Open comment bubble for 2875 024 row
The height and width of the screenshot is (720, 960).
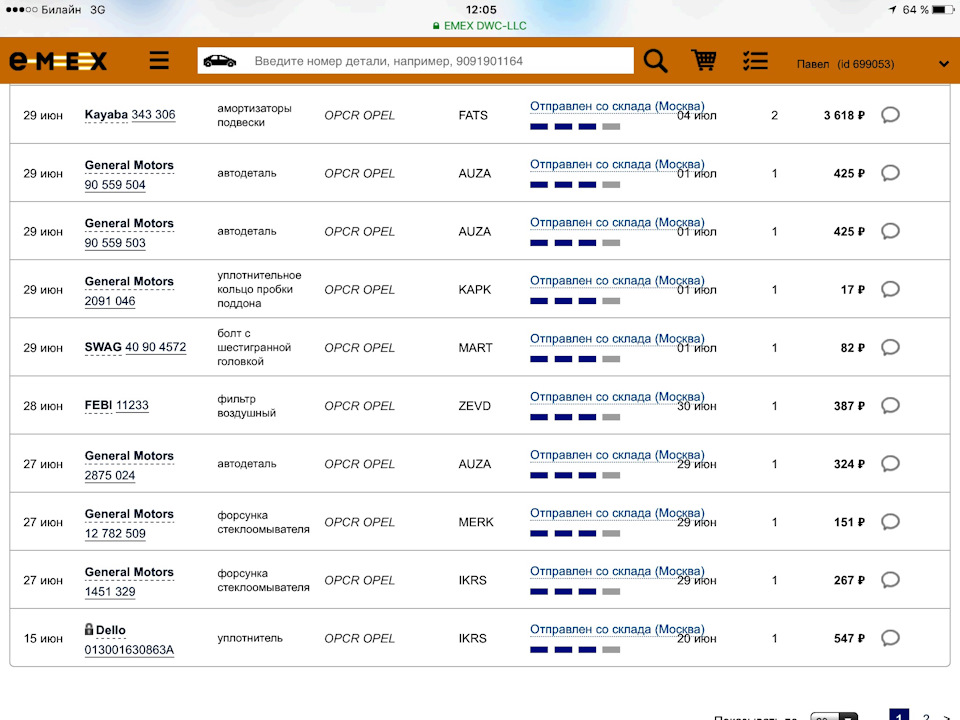(890, 464)
